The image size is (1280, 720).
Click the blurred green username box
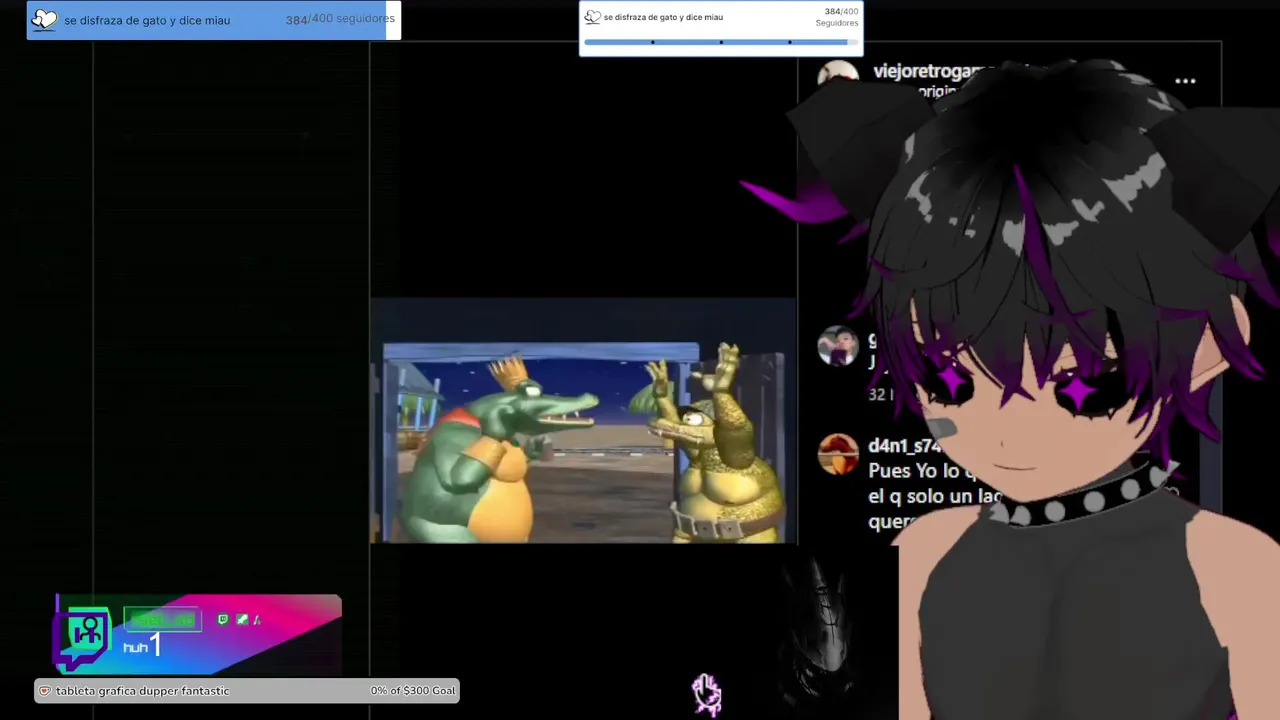pos(162,620)
